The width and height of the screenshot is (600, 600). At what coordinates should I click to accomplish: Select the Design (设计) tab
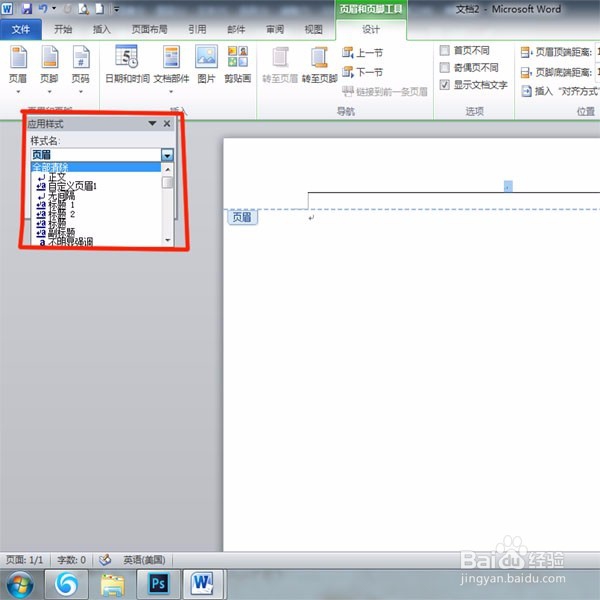(371, 29)
